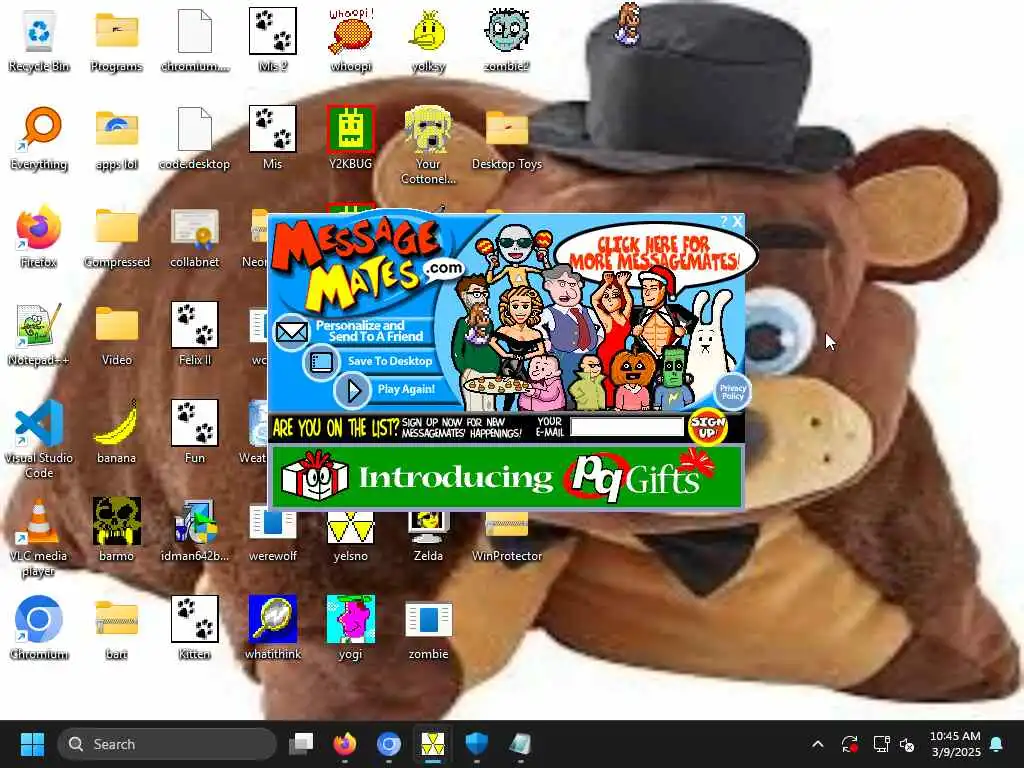The height and width of the screenshot is (768, 1024).
Task: Show hidden system tray icons
Action: point(818,744)
